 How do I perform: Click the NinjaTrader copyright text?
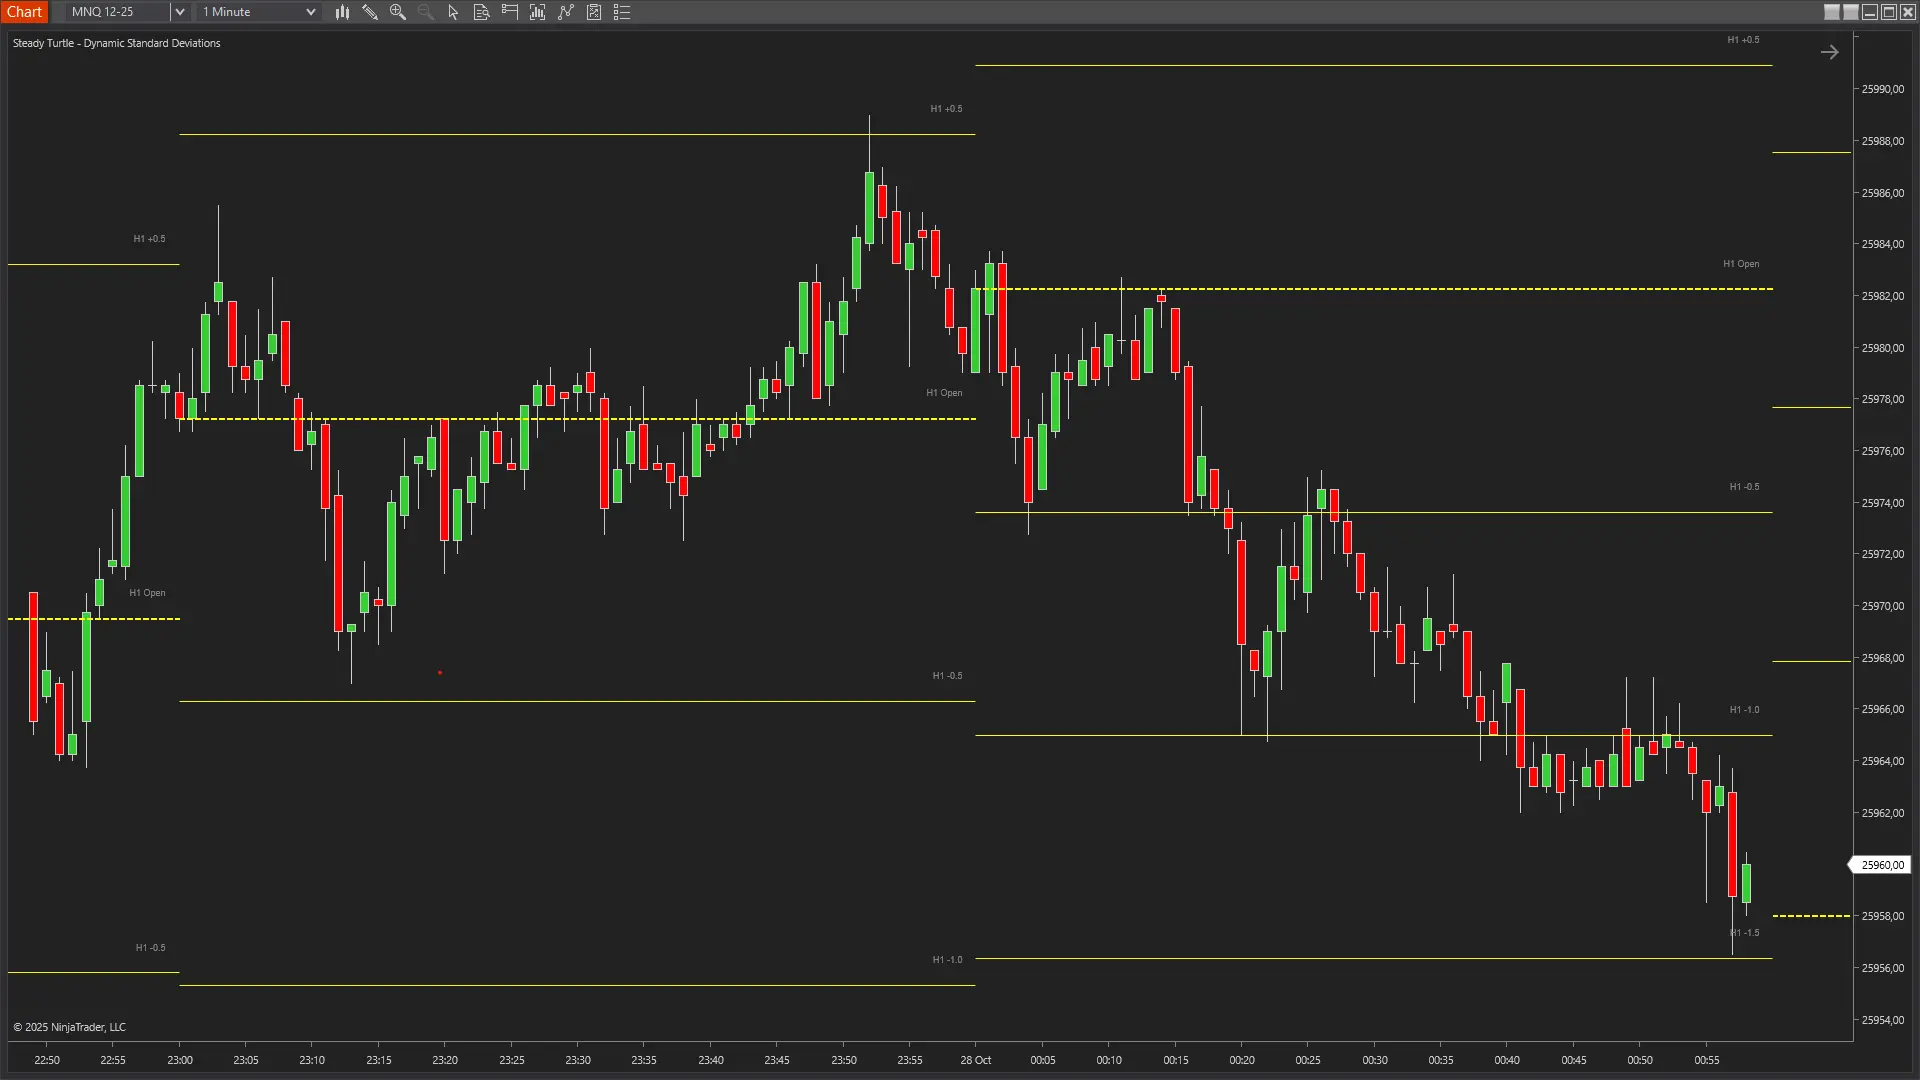[x=70, y=1026]
